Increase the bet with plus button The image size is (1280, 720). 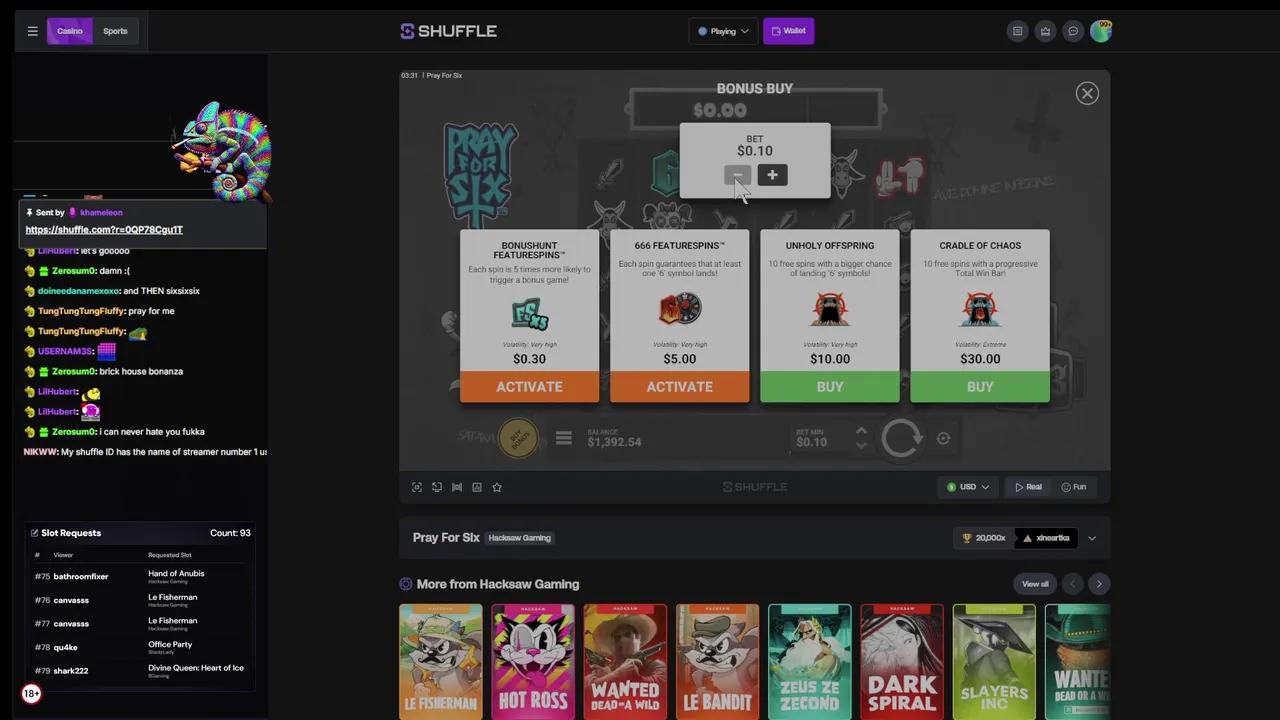point(772,175)
